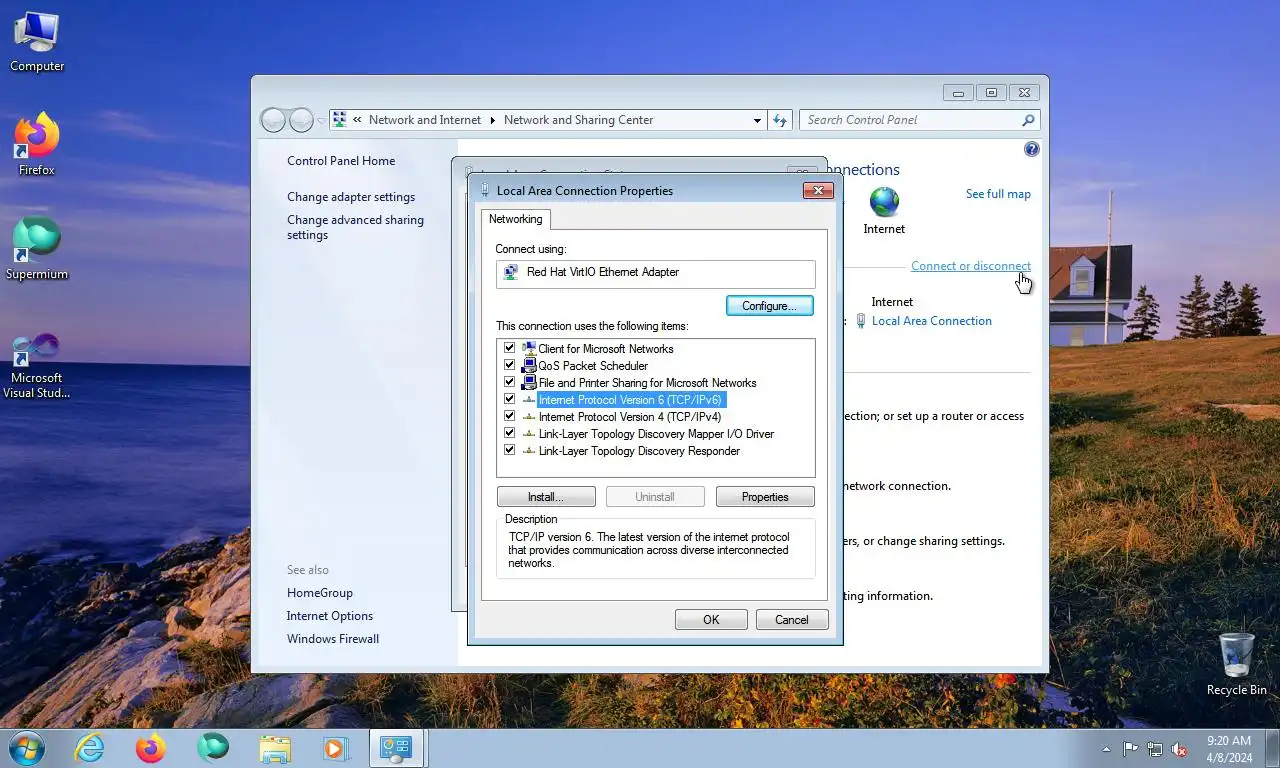The height and width of the screenshot is (768, 1280).
Task: Confirm the dialog with OK
Action: pyautogui.click(x=711, y=620)
